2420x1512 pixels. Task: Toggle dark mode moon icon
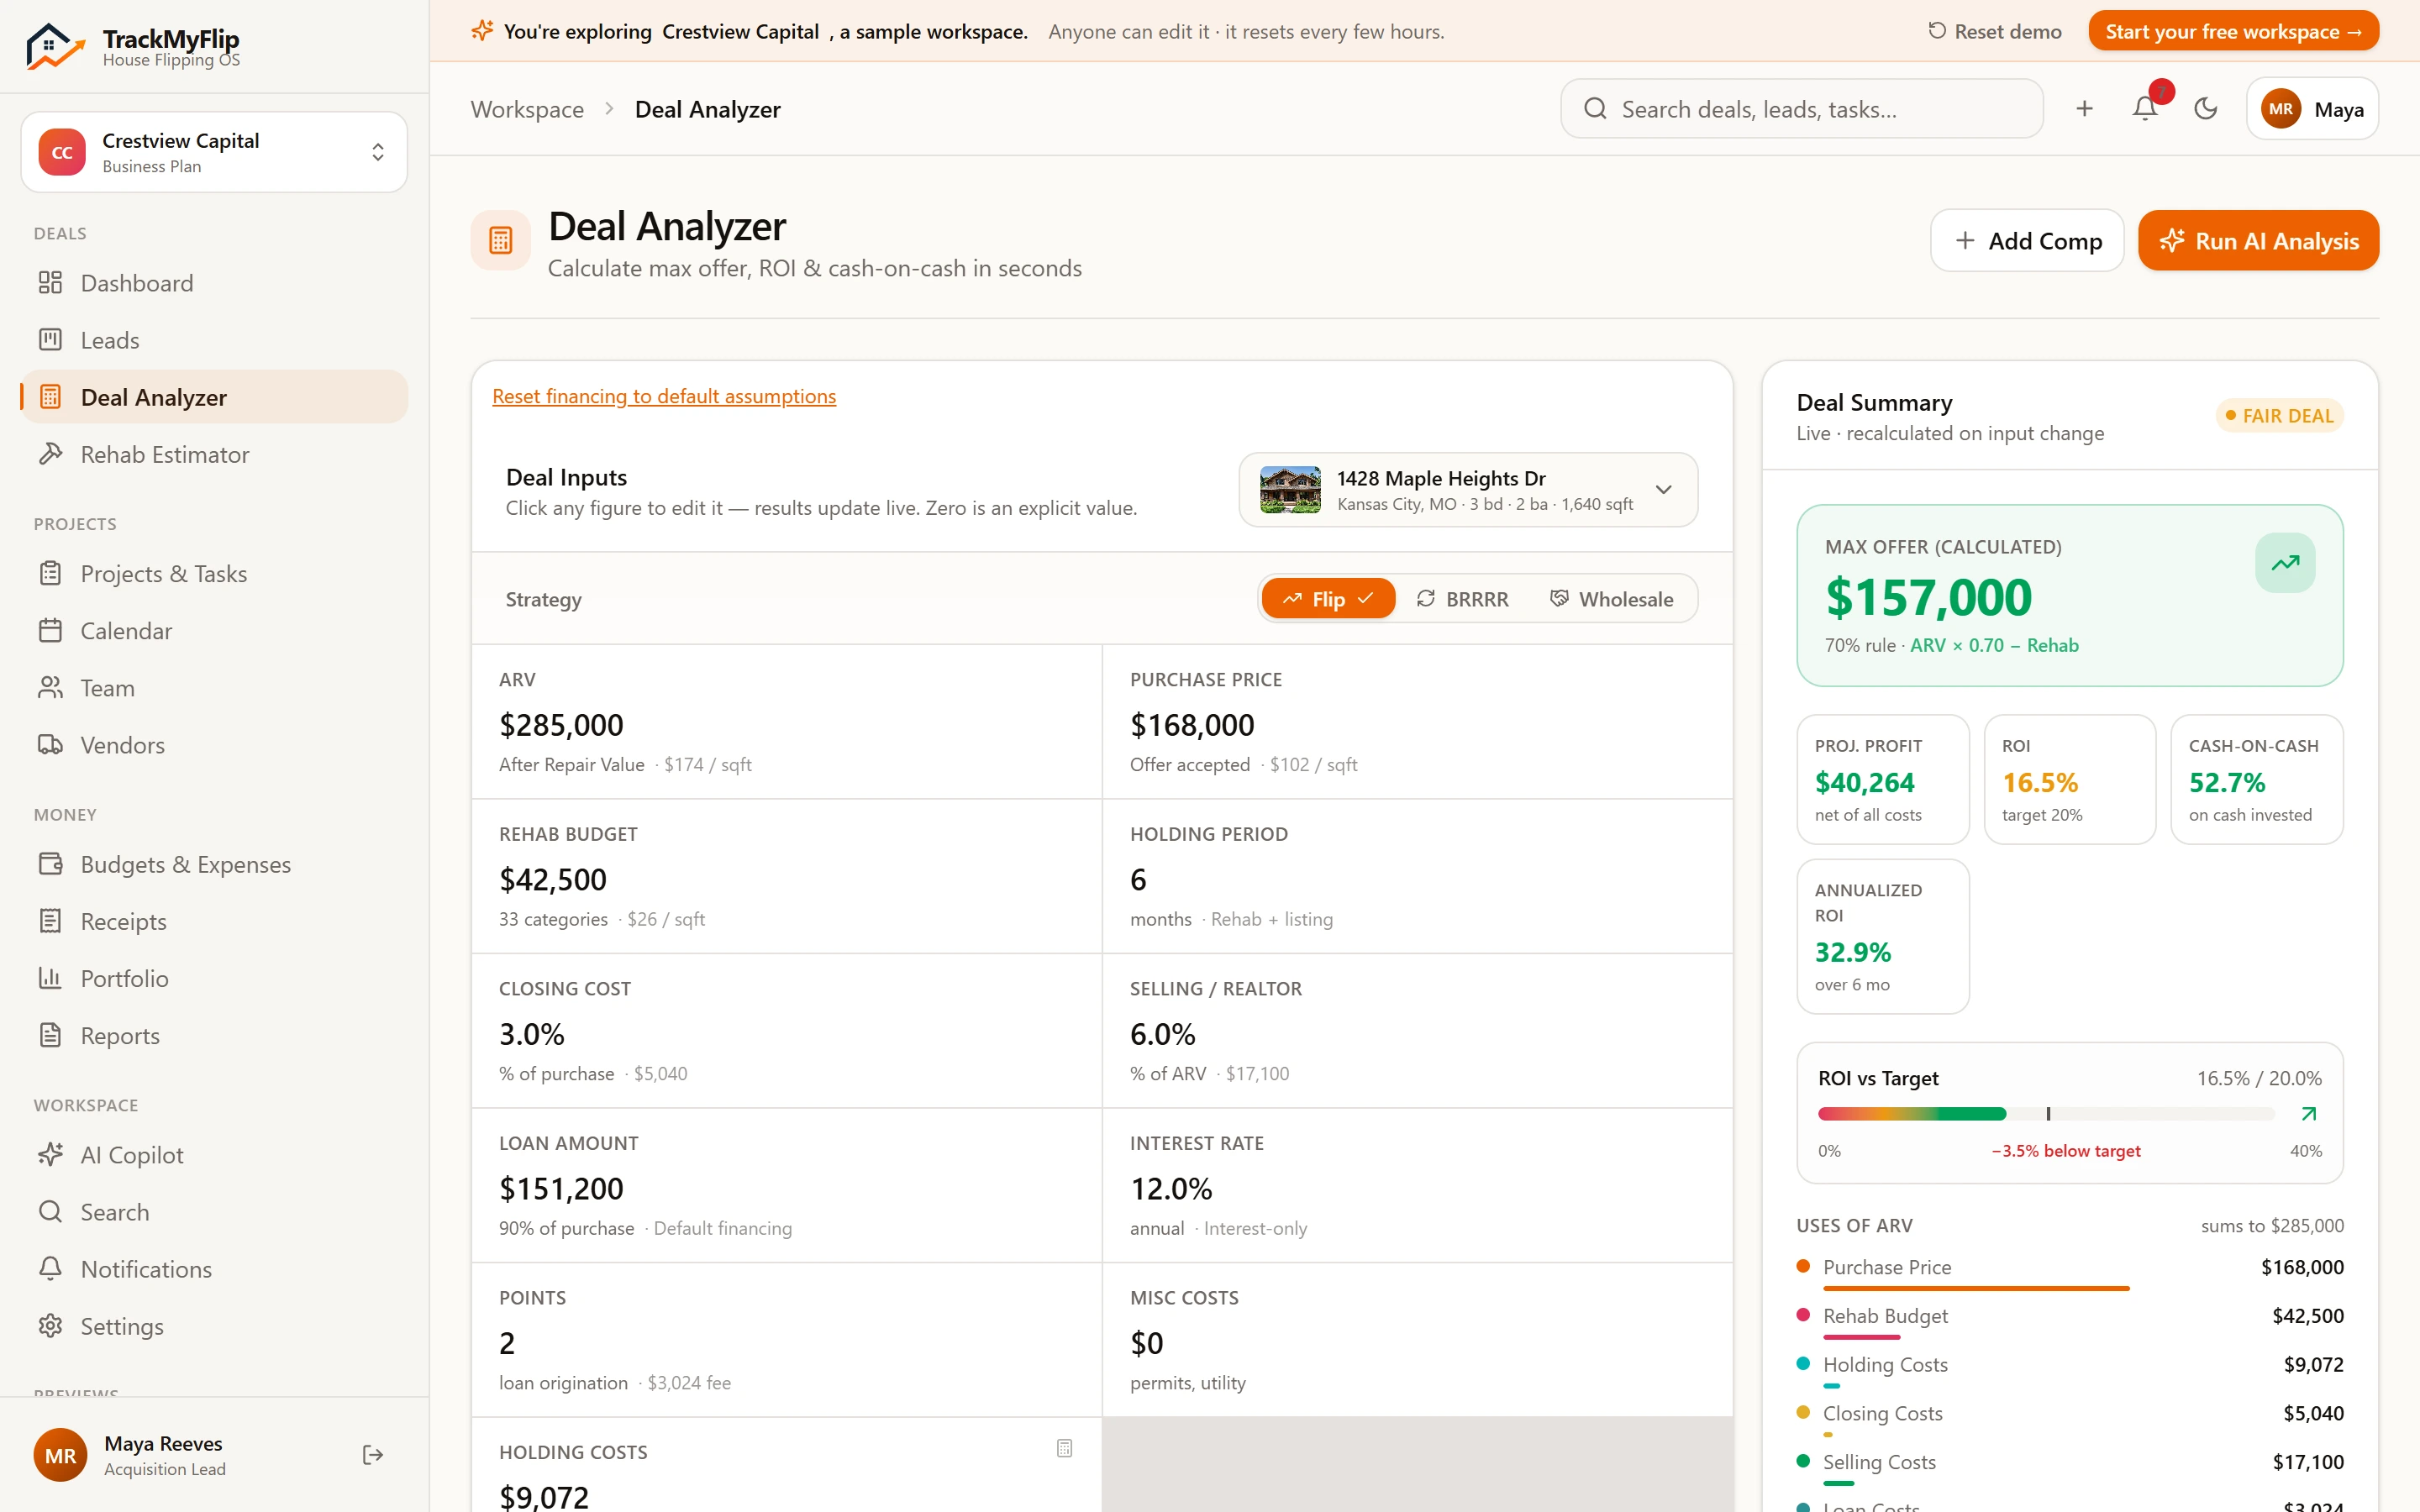click(2205, 108)
